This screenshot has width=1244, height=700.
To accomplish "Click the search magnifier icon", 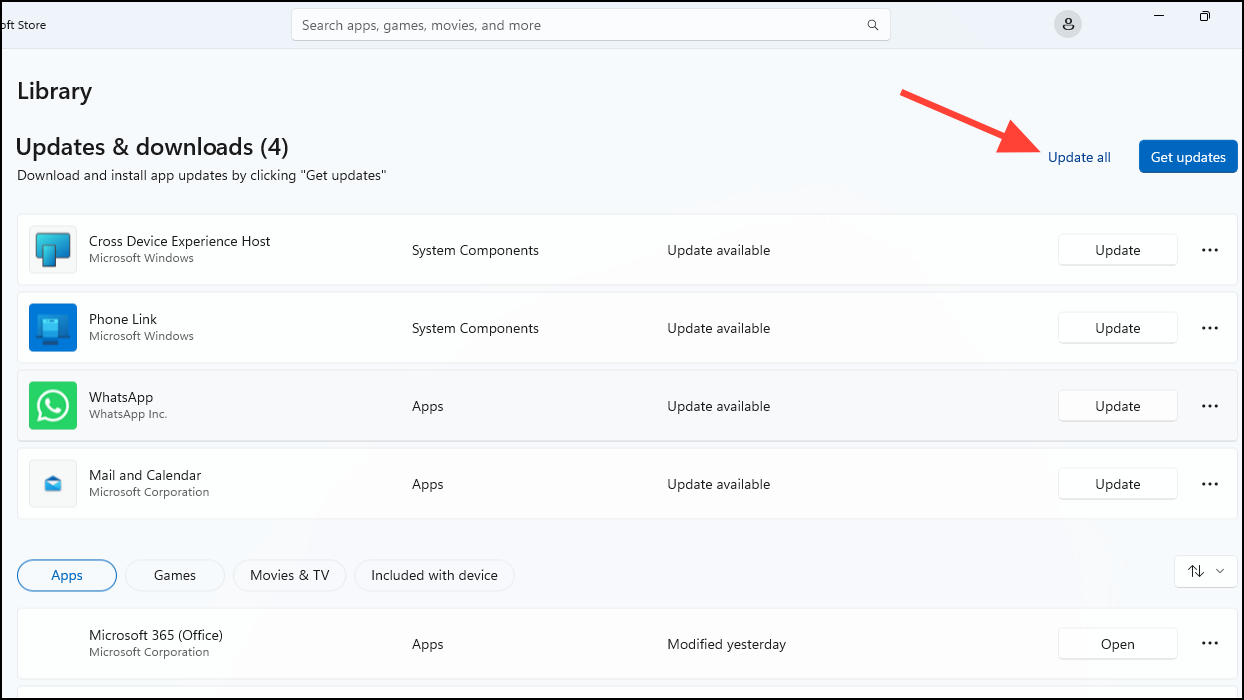I will pyautogui.click(x=872, y=24).
